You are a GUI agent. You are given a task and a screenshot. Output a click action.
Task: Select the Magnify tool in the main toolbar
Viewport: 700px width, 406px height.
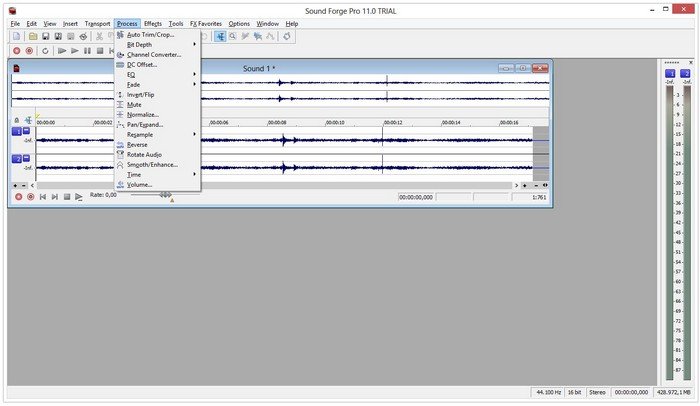coord(233,37)
